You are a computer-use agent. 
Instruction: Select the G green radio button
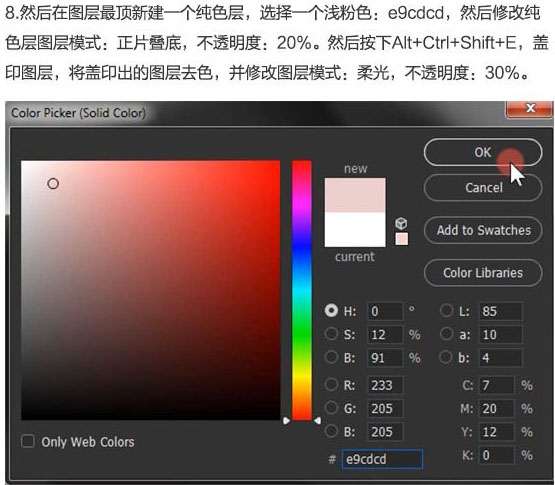coord(331,407)
